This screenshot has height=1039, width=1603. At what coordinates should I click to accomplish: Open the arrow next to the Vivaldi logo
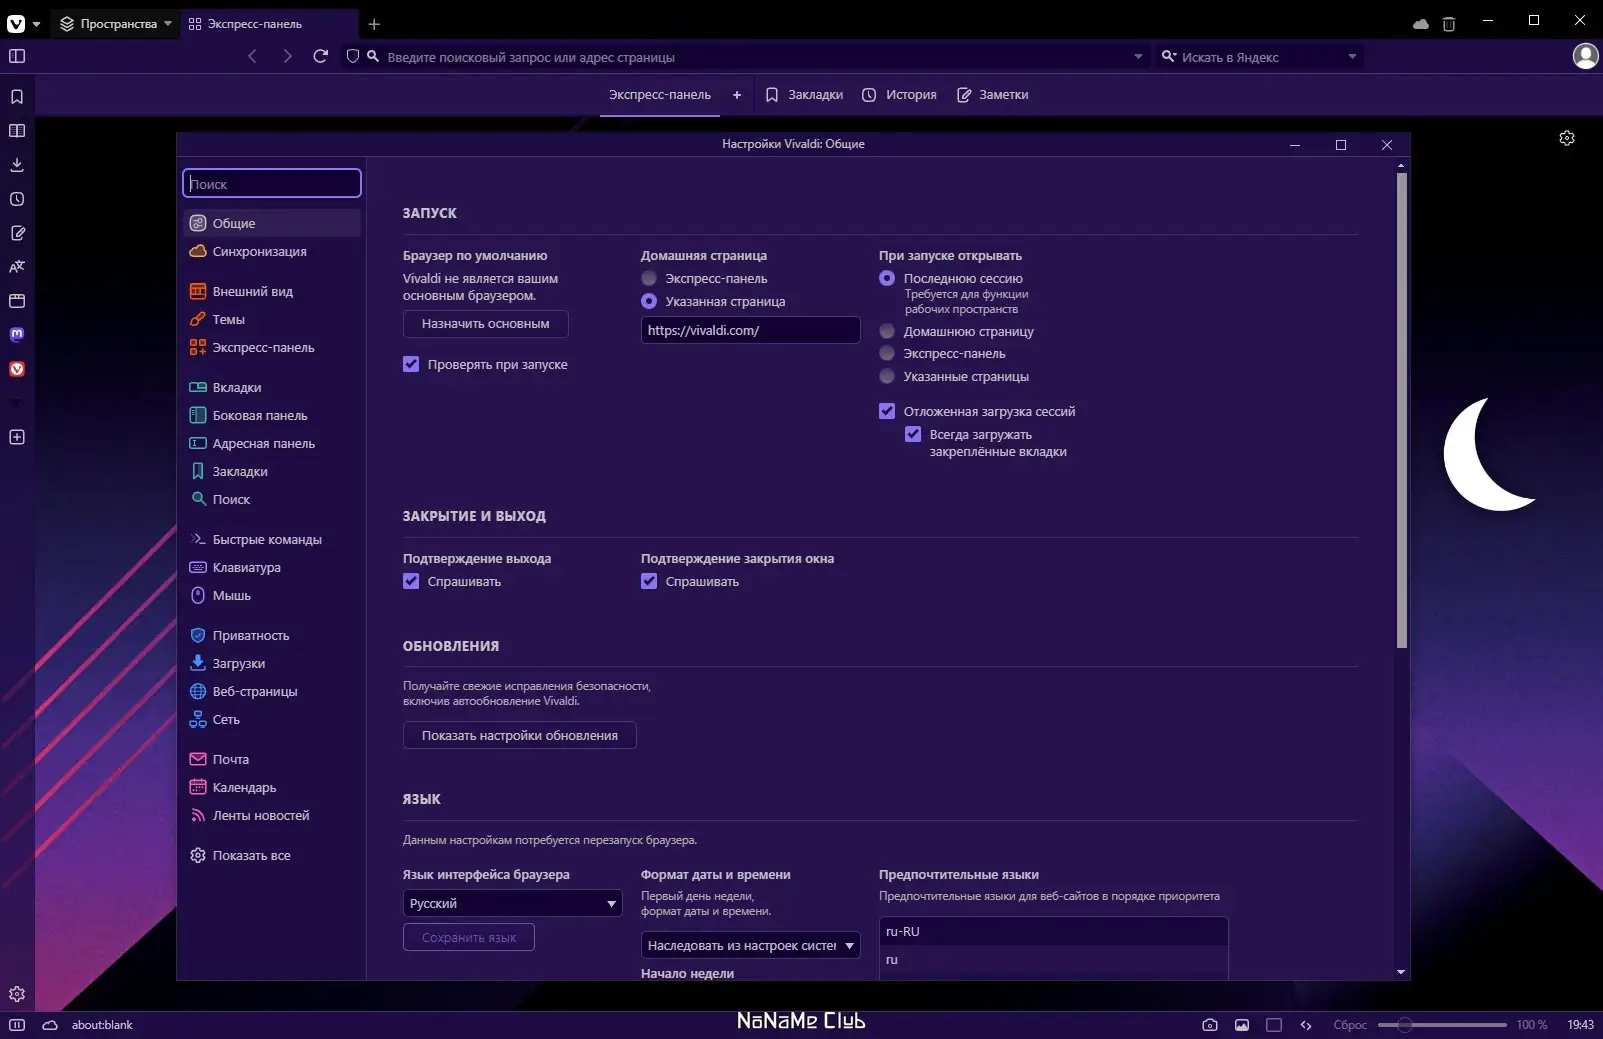point(36,24)
